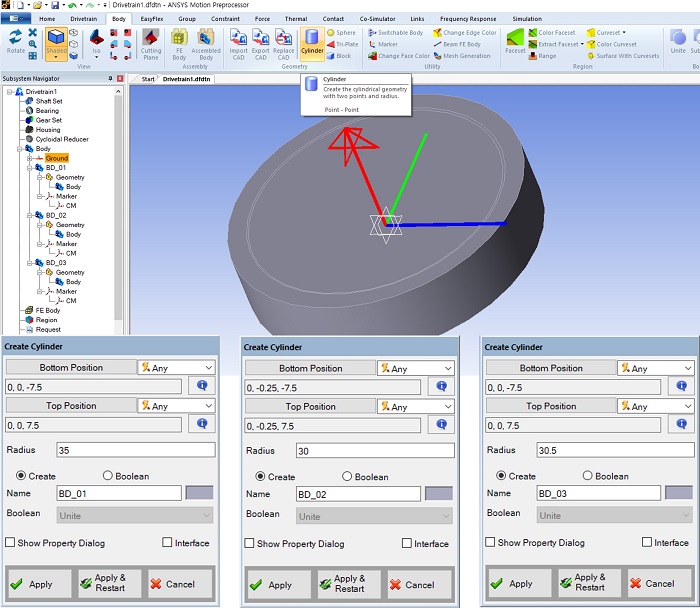Open color swatch beside BD_02 name
This screenshot has width=700, height=608.
pos(439,494)
